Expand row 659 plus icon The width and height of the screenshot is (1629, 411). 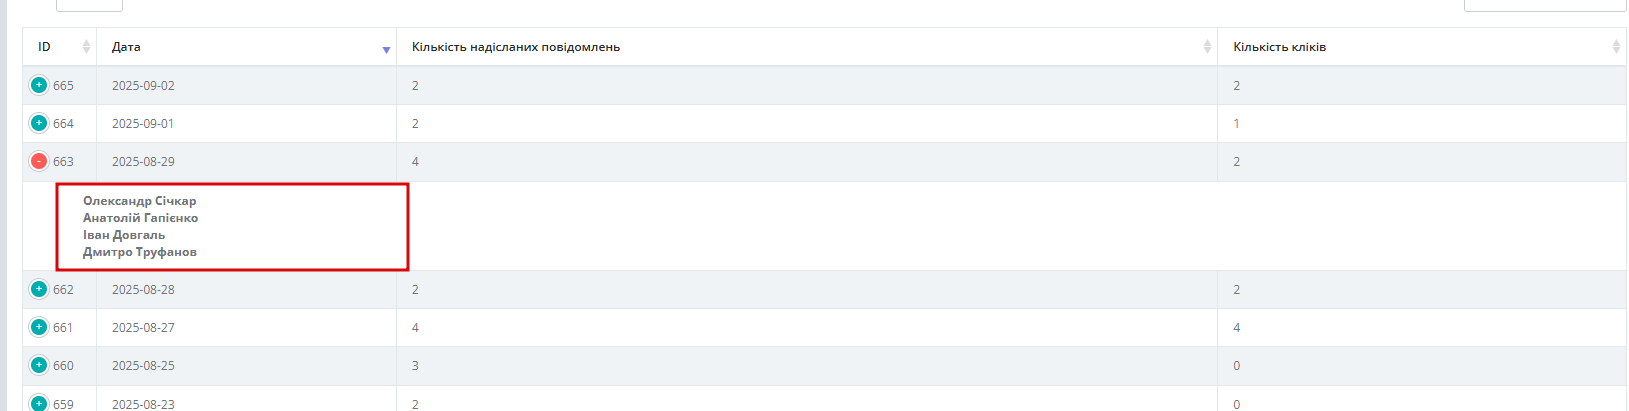pos(39,403)
